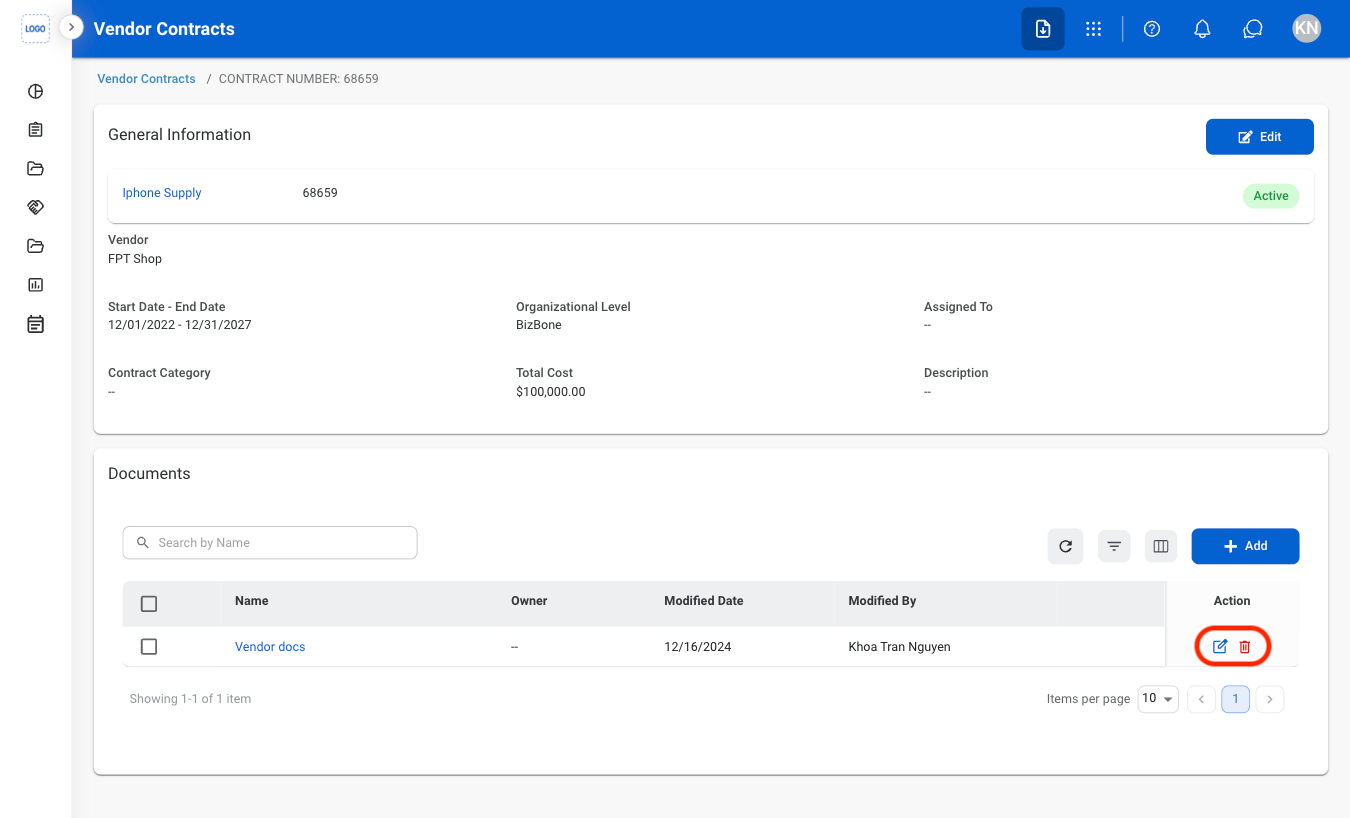Viewport: 1350px width, 818px height.
Task: Click the Showing 1-1 of 1 item text
Action: [x=190, y=699]
